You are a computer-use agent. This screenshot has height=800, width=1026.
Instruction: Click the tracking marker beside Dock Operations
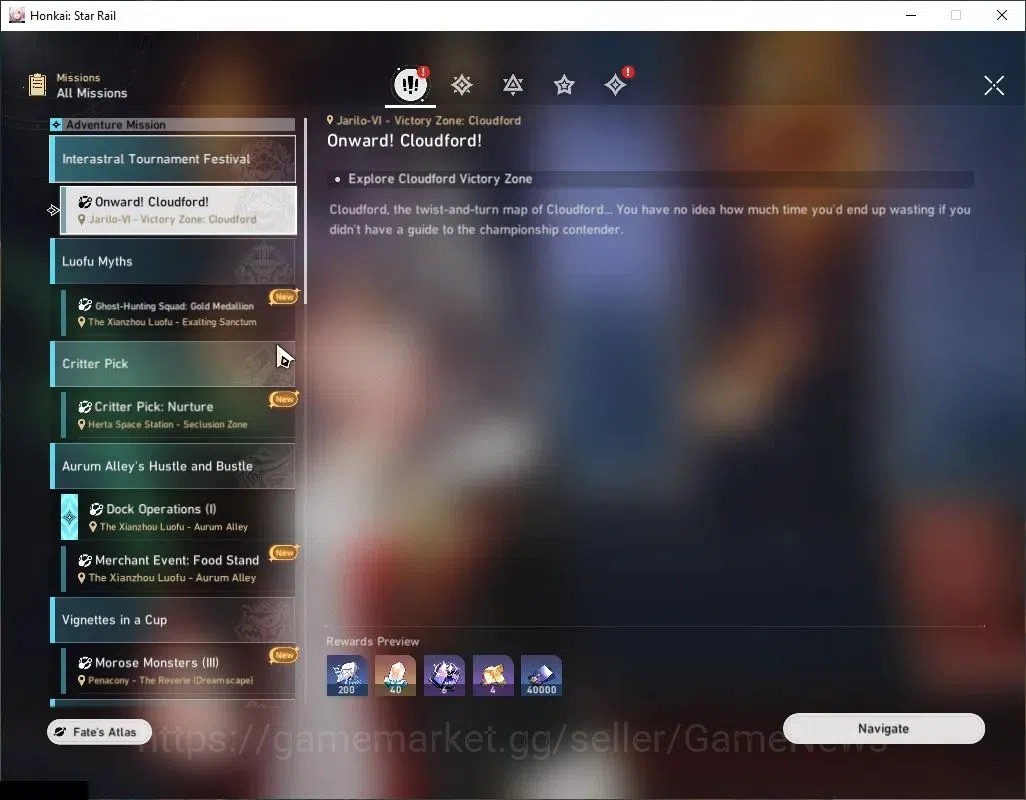pos(69,517)
